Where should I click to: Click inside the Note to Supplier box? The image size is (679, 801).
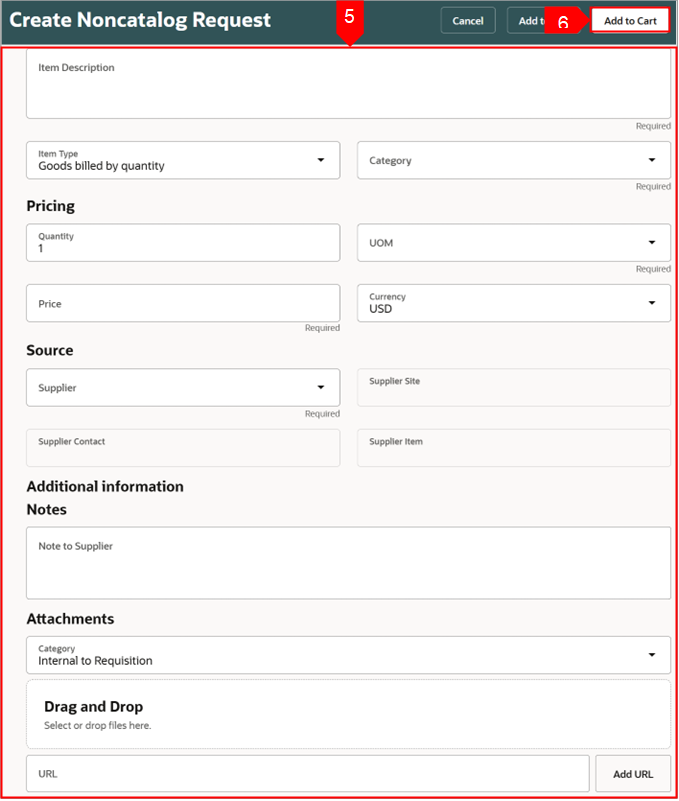click(348, 563)
